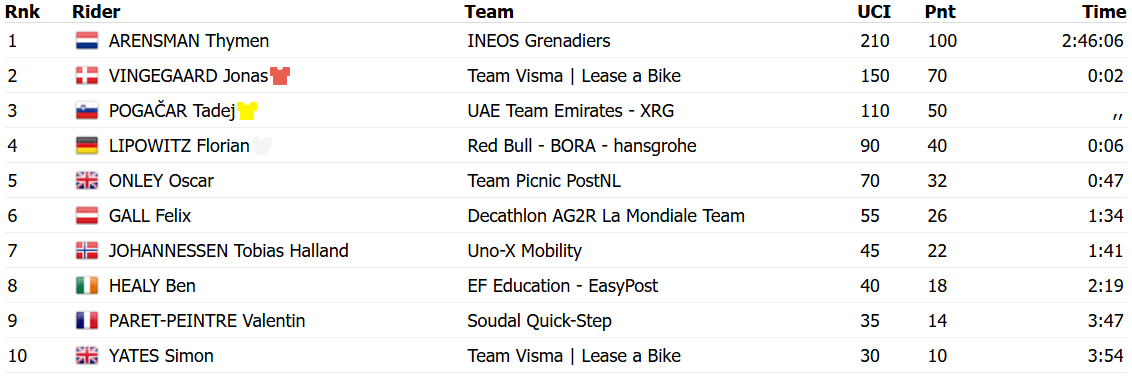Click the Irish flag beside HEALY Ben

(x=87, y=287)
